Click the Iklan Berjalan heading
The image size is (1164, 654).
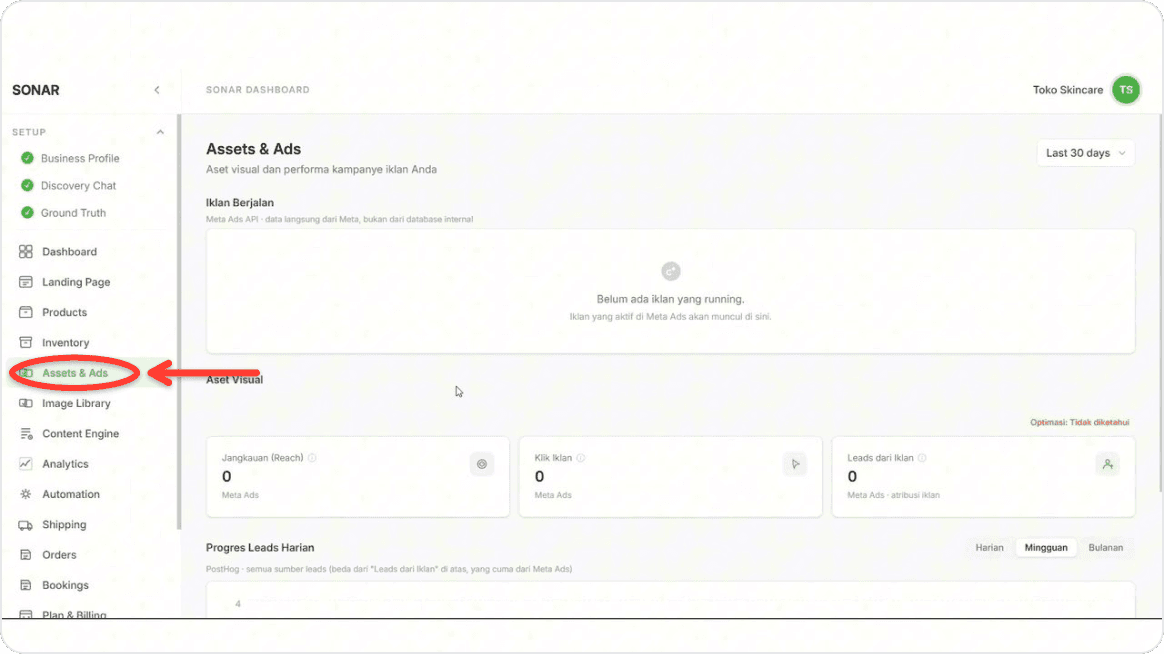click(240, 203)
